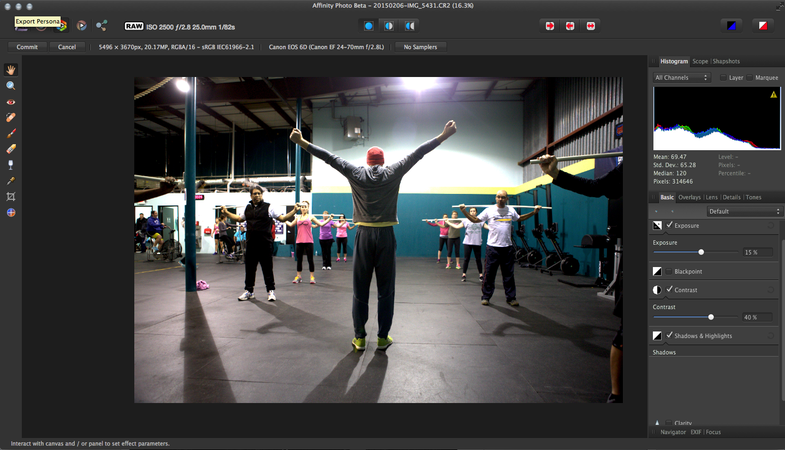Click the Commit button
The height and width of the screenshot is (450, 785).
pos(27,47)
